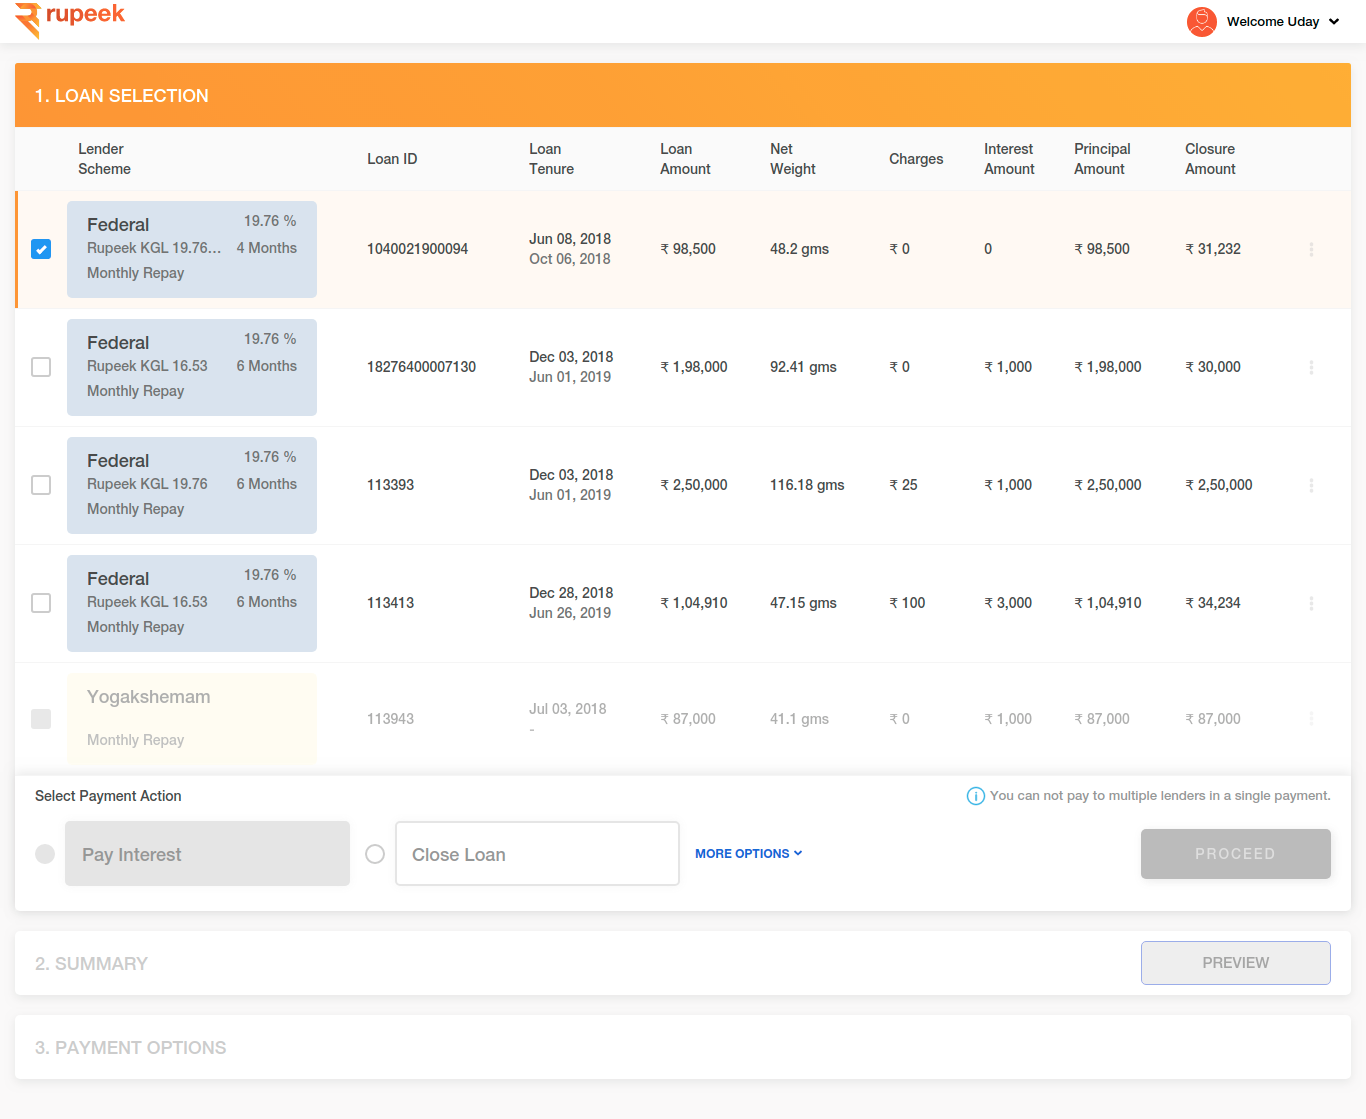Click the Loan Amount column header
Viewport: 1366px width, 1119px height.
685,159
